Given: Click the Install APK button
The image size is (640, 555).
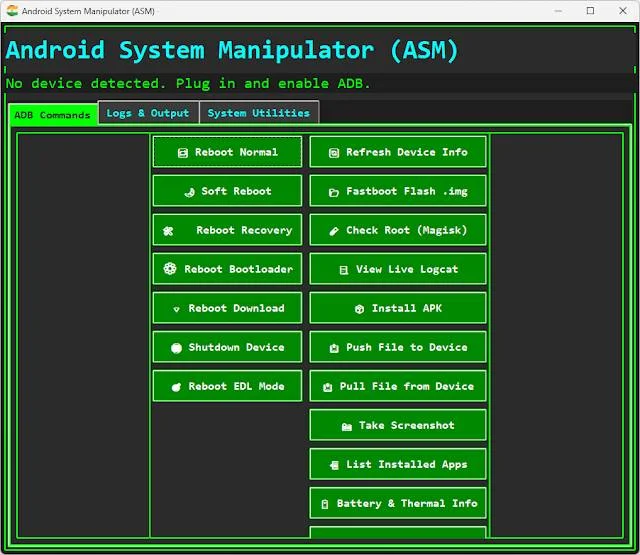Looking at the screenshot, I should (x=398, y=308).
